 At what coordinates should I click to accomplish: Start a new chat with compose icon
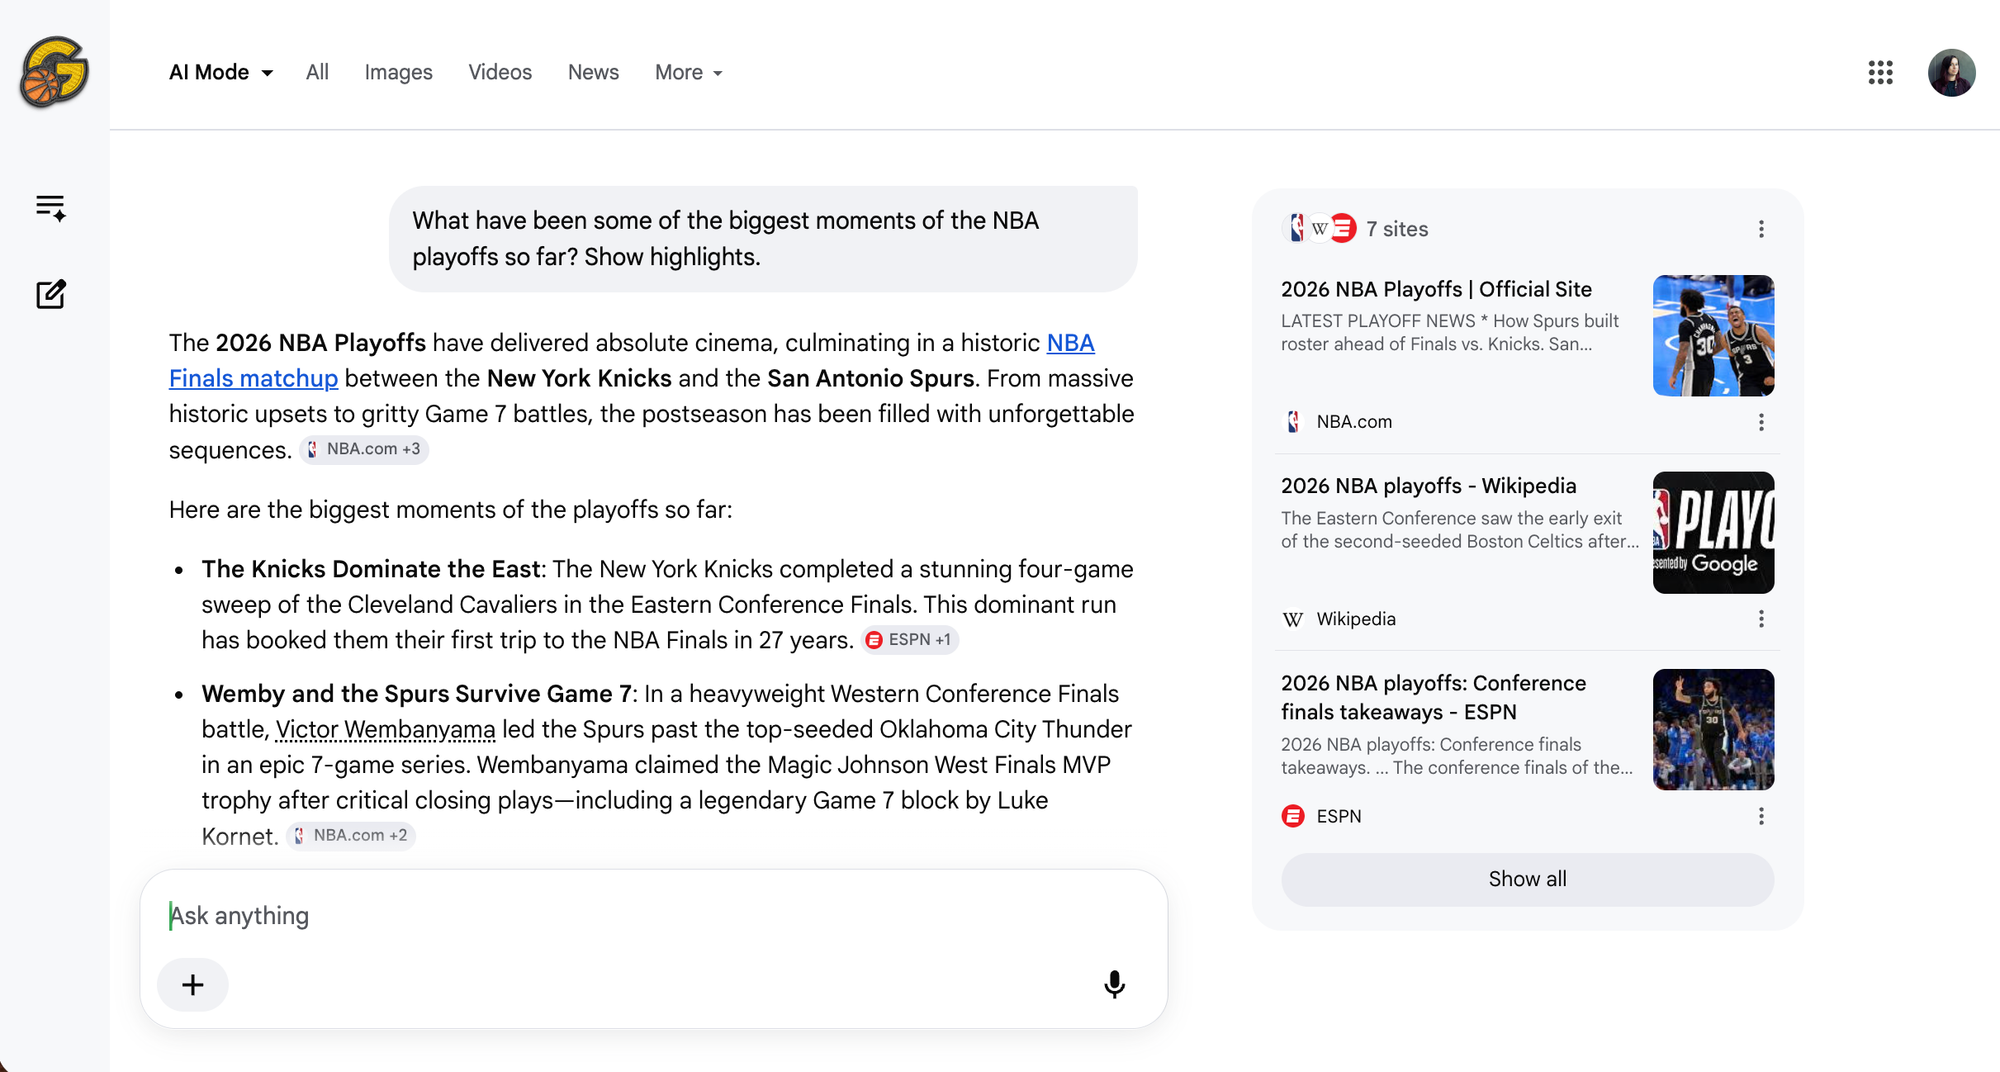click(51, 294)
